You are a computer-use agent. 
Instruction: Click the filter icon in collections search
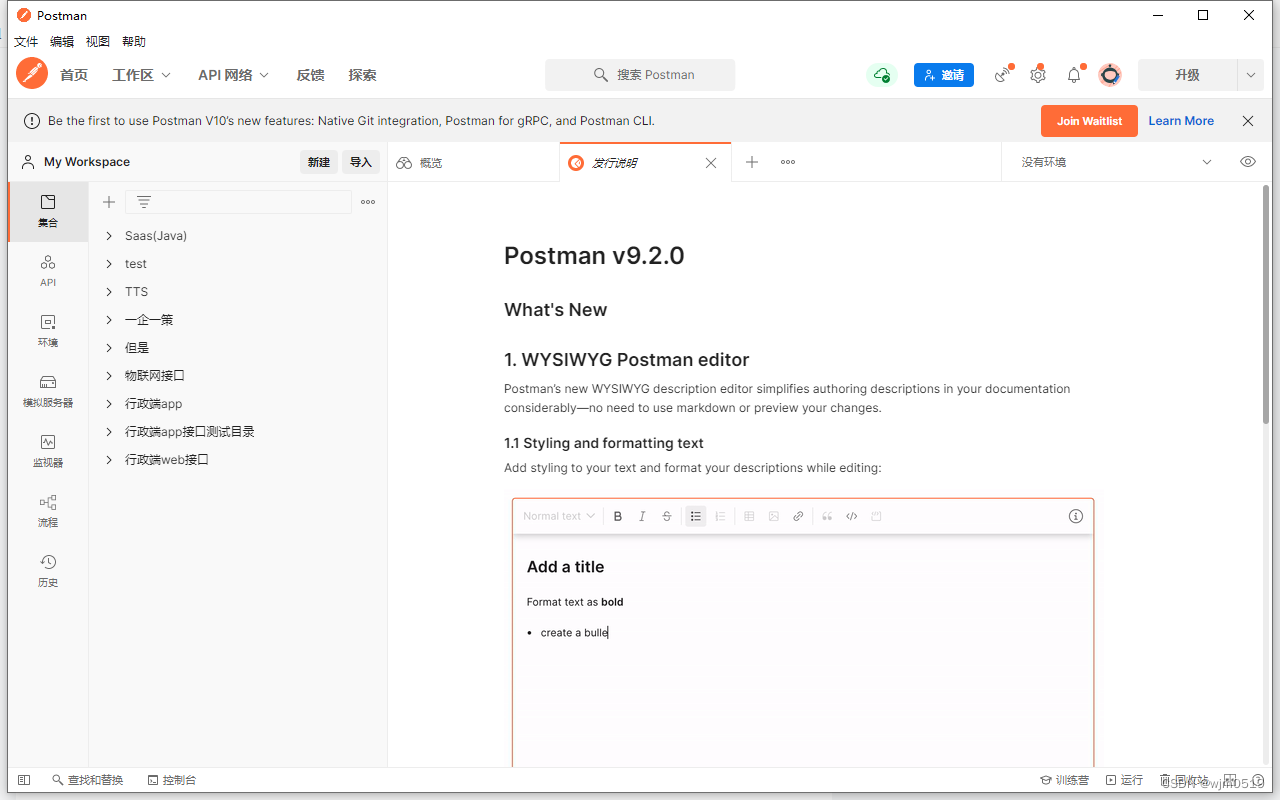tap(144, 202)
